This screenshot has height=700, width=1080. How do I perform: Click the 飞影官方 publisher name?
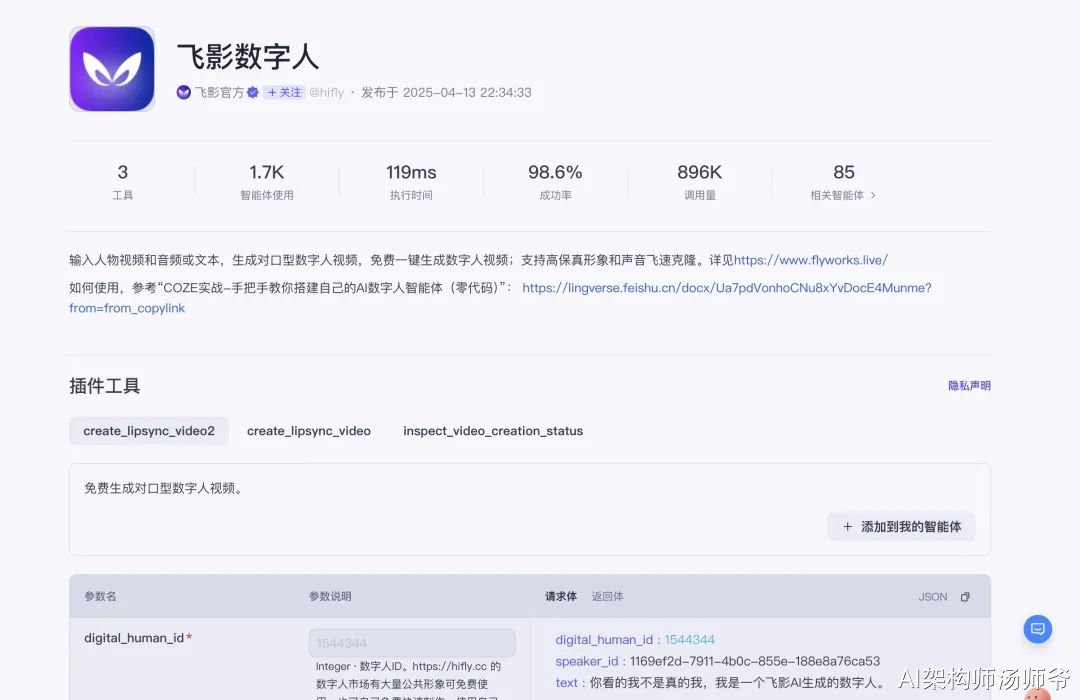click(x=219, y=93)
